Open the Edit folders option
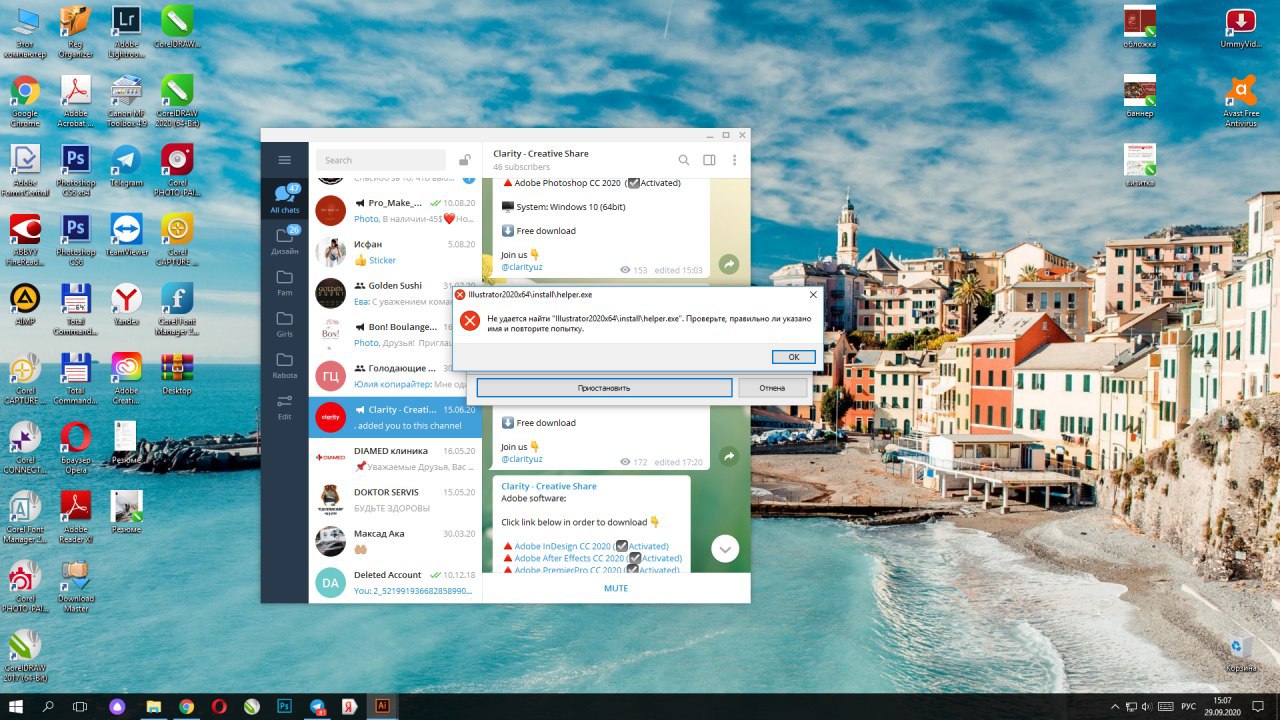 tap(285, 406)
